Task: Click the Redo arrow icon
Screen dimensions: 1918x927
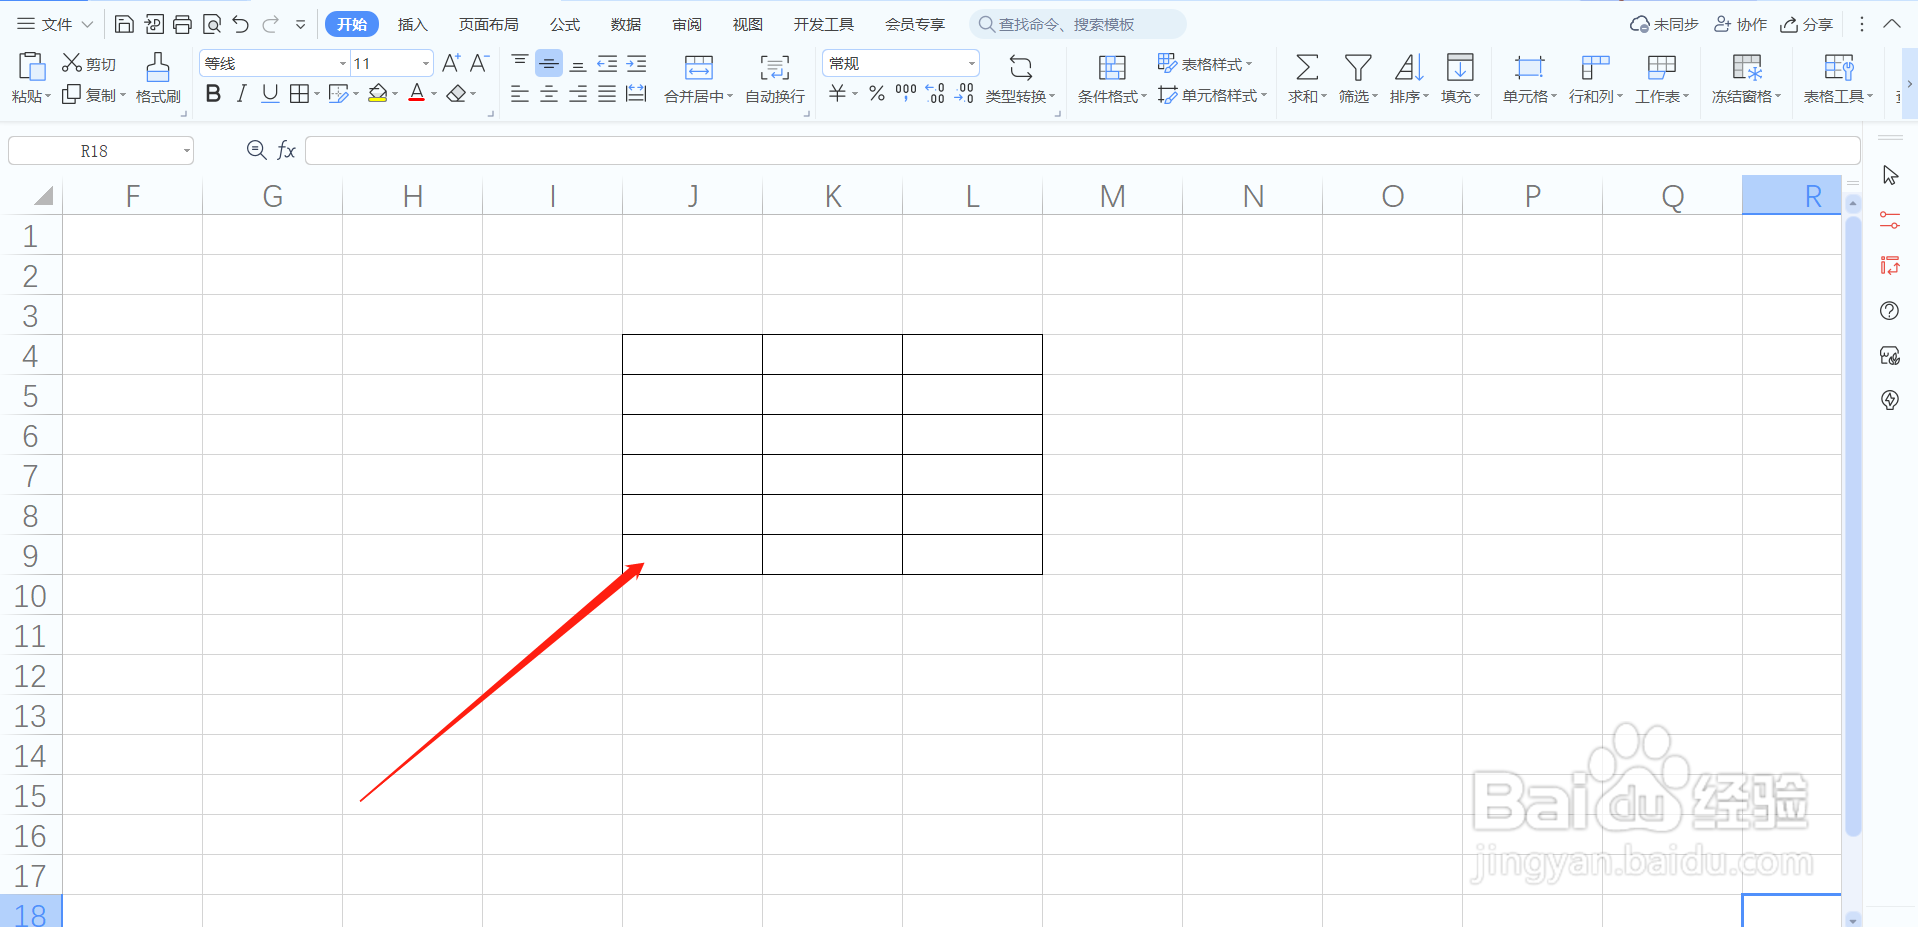Action: point(270,24)
